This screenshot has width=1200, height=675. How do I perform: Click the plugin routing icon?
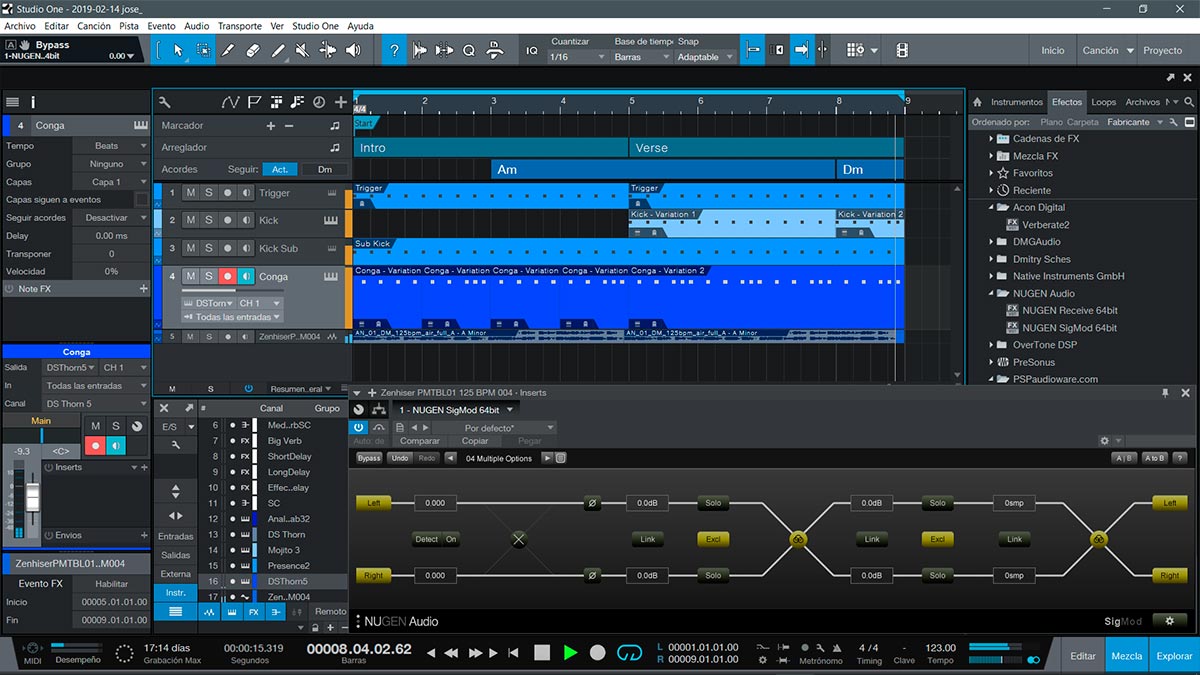pos(379,410)
